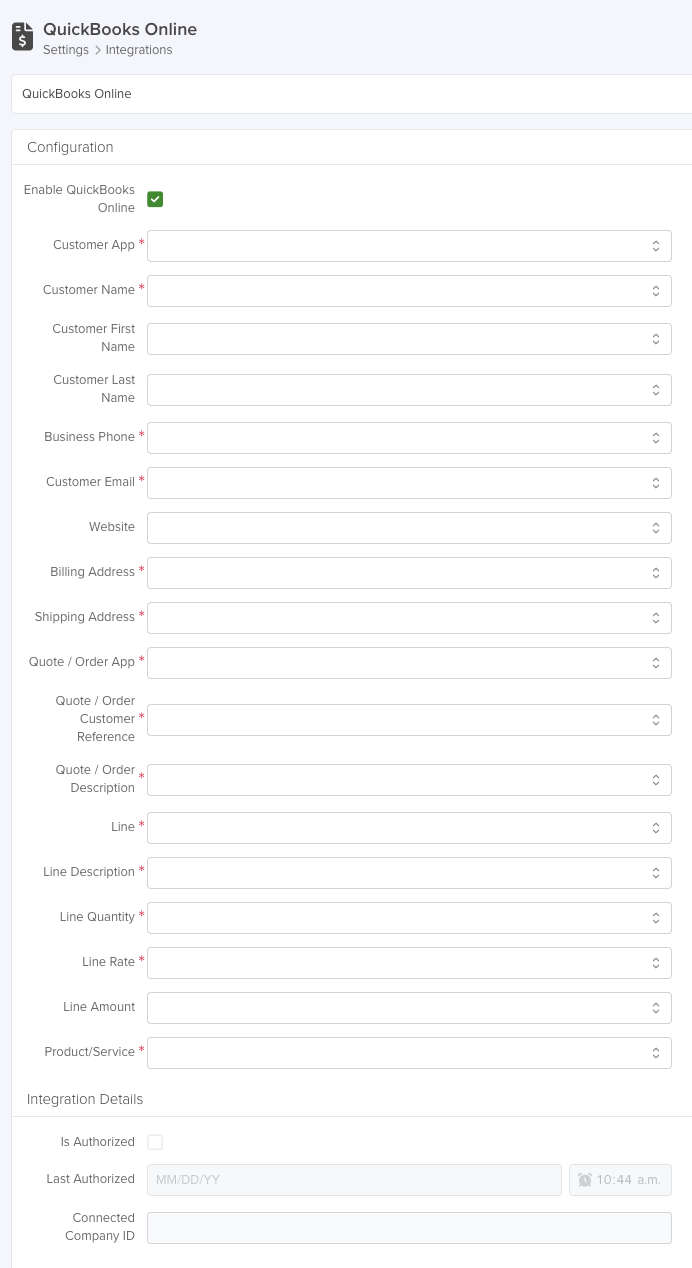Viewport: 692px width, 1268px height.
Task: Click the Line Rate selector arrows icon
Action: click(655, 963)
